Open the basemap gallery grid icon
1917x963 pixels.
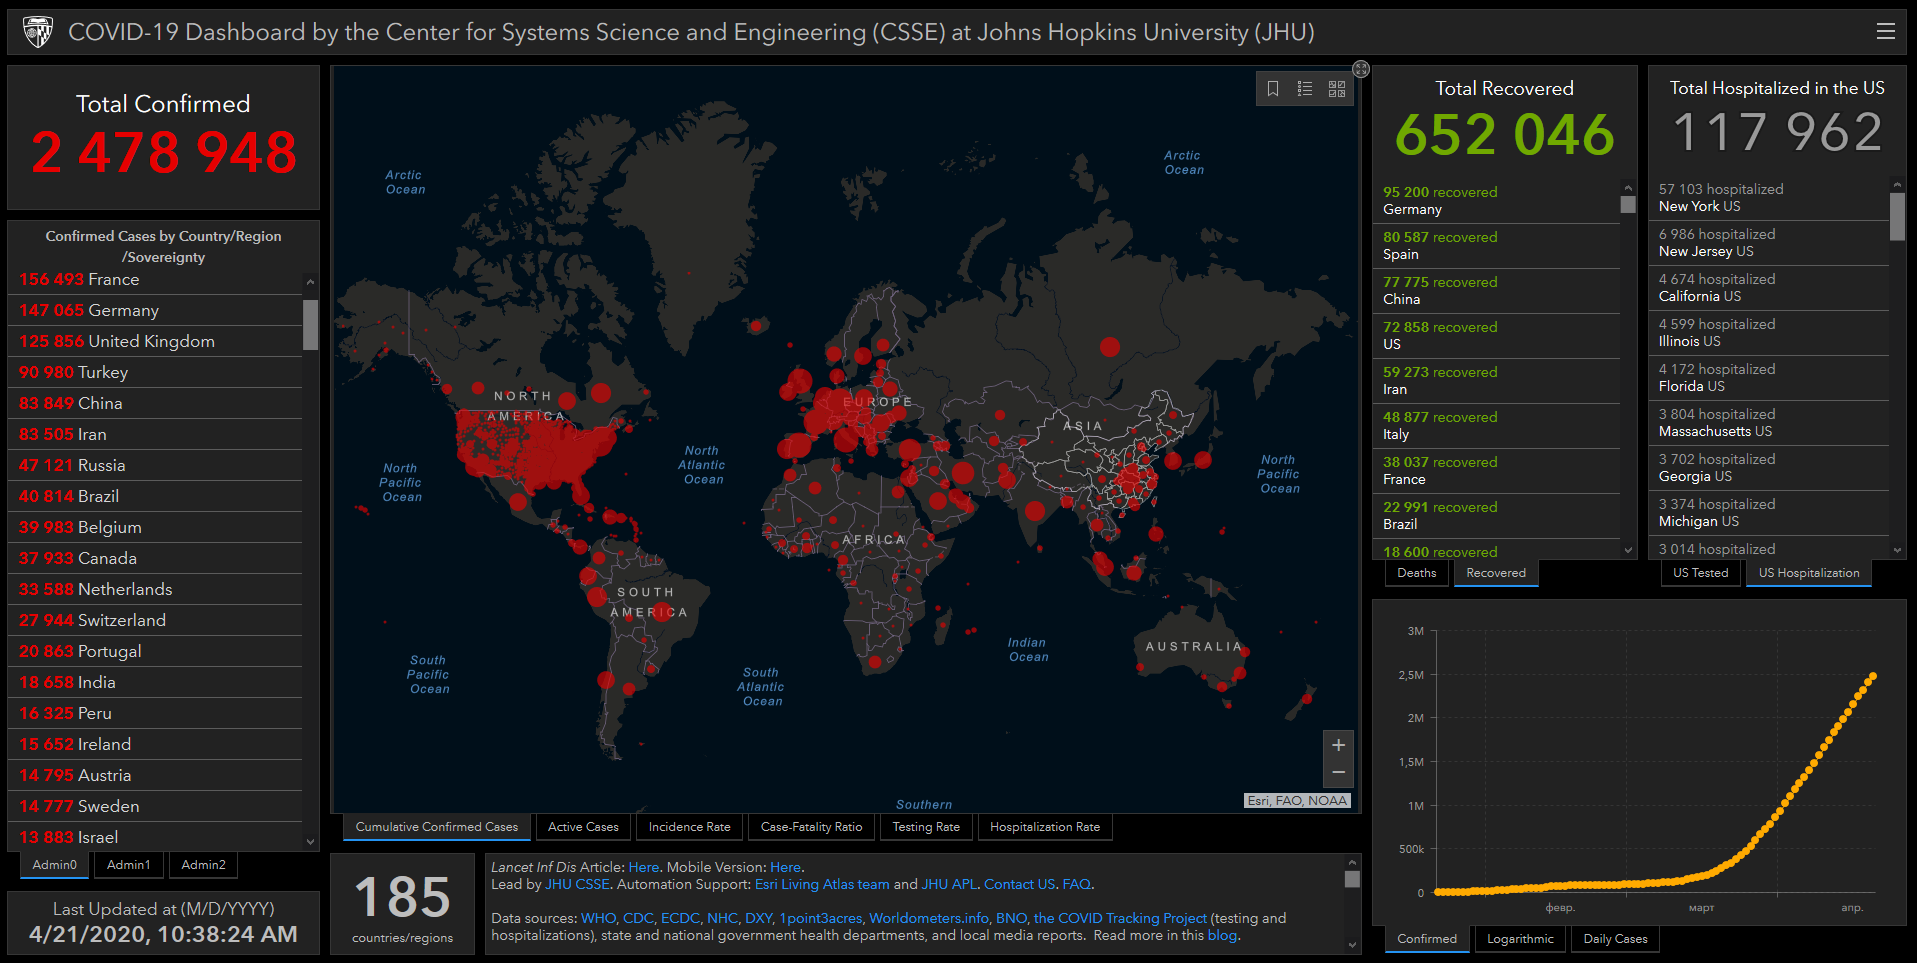pos(1337,89)
